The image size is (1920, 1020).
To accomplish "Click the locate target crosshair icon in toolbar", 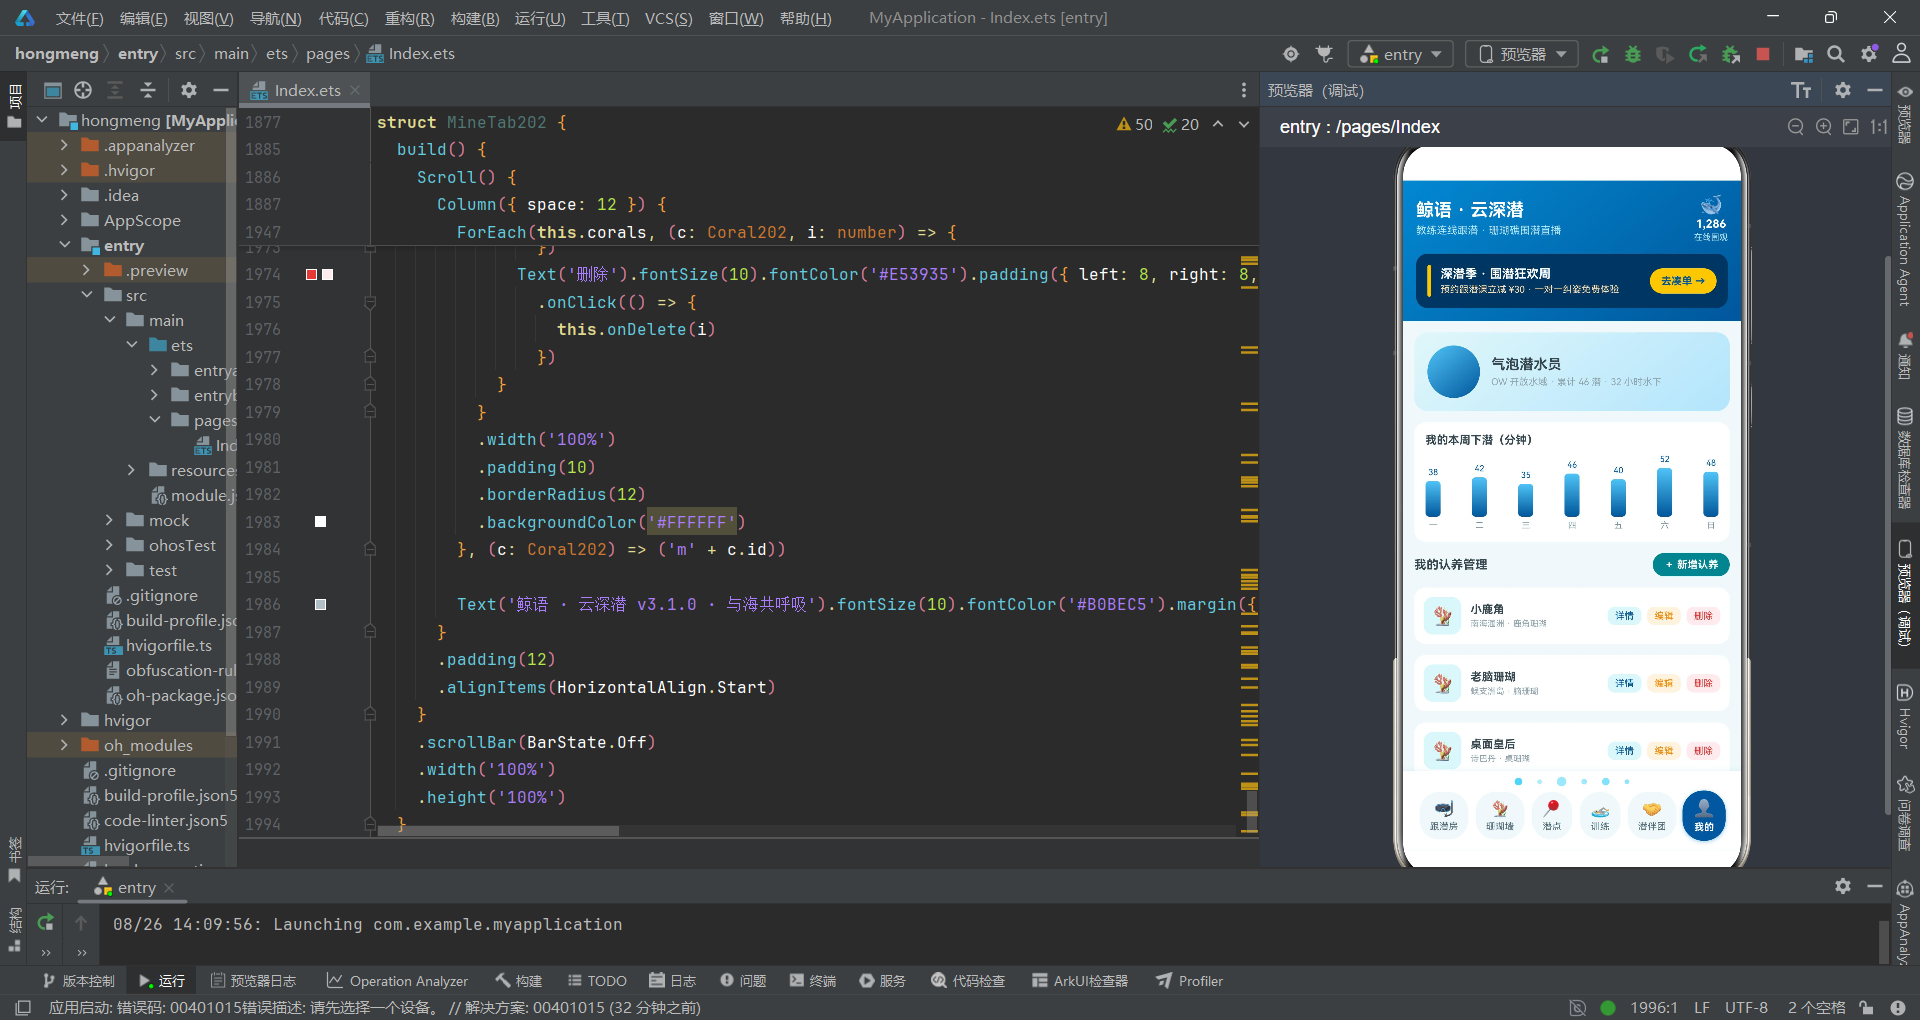I will tap(1291, 55).
